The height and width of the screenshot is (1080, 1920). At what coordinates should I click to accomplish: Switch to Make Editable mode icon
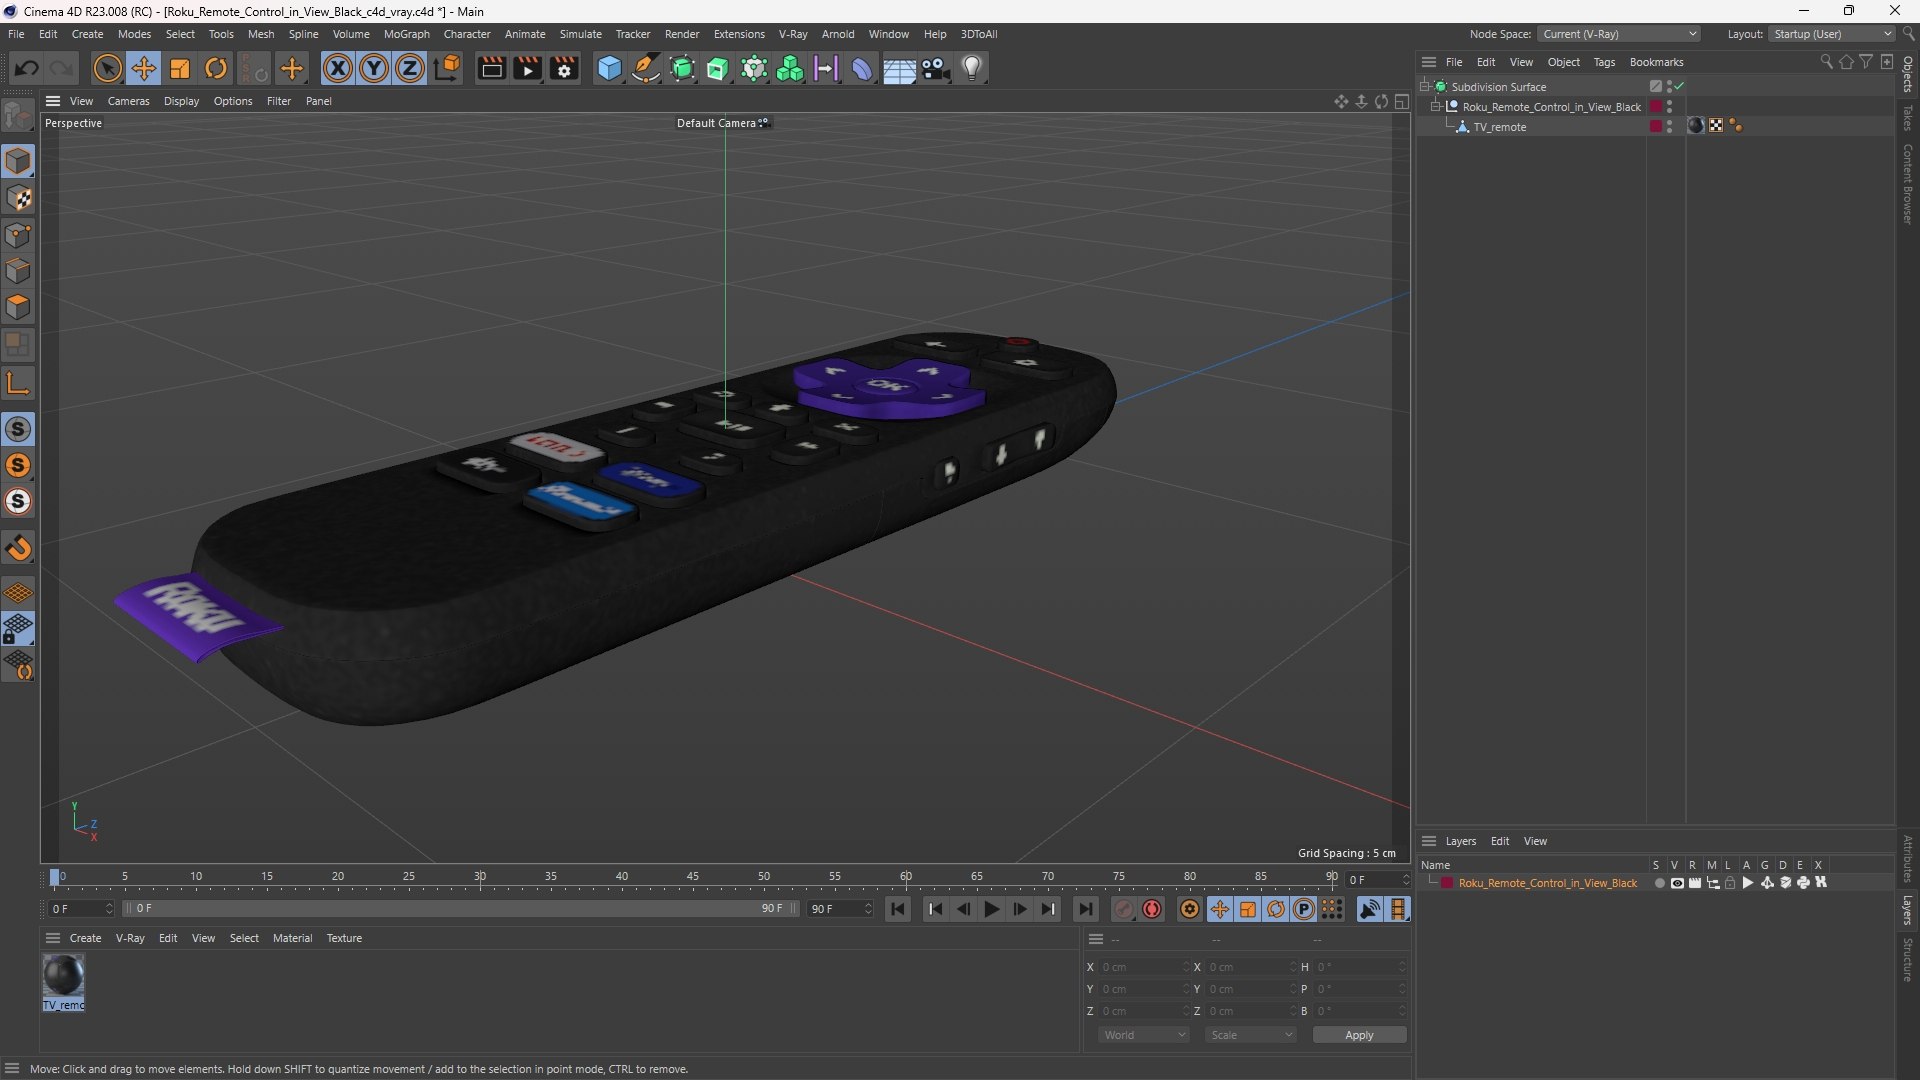(x=18, y=116)
